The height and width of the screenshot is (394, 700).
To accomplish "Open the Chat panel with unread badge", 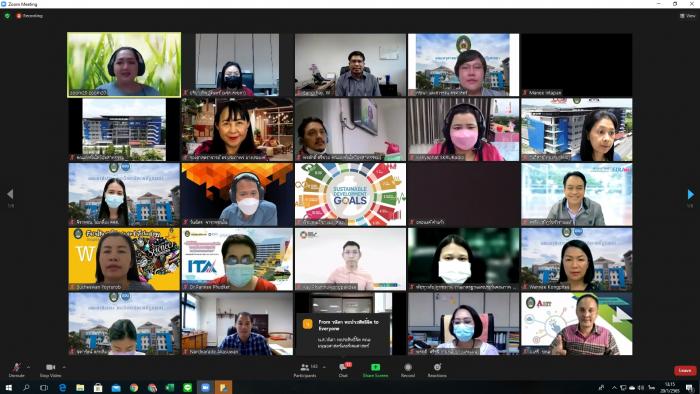I will coord(344,369).
